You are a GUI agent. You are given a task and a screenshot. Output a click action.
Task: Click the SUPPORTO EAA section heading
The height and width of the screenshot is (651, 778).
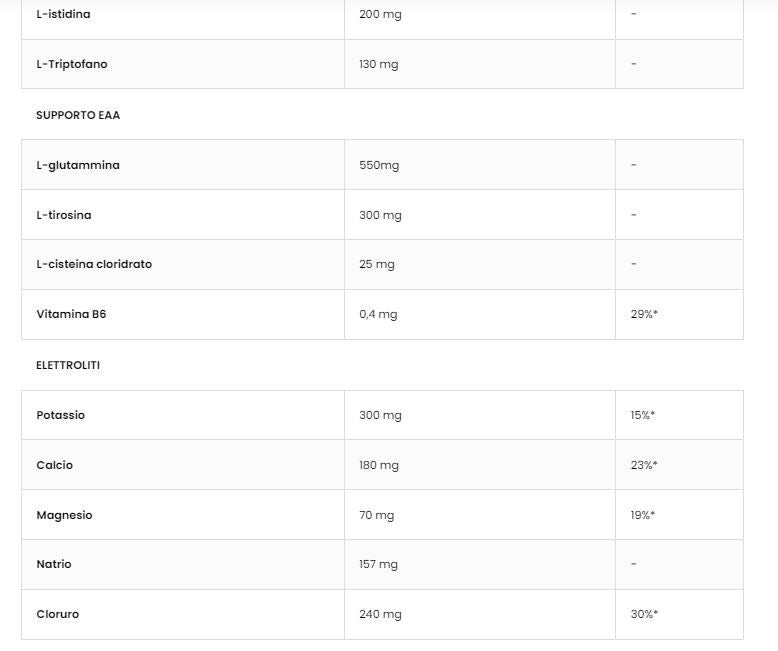[78, 115]
